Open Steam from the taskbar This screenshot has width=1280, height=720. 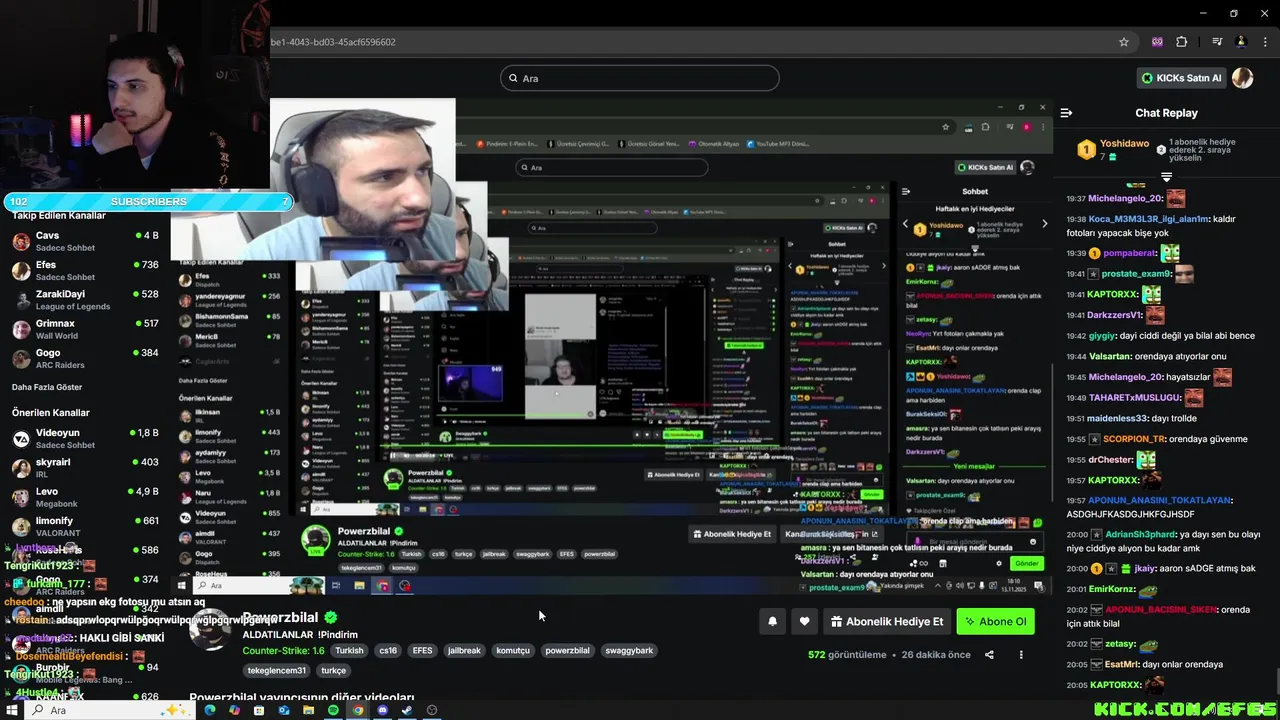coord(407,710)
